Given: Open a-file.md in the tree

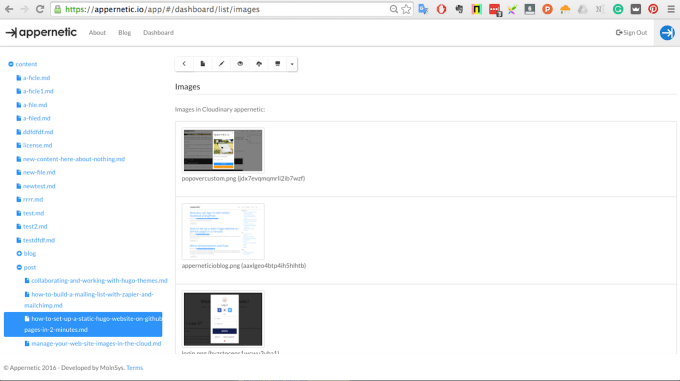Looking at the screenshot, I should click(35, 105).
